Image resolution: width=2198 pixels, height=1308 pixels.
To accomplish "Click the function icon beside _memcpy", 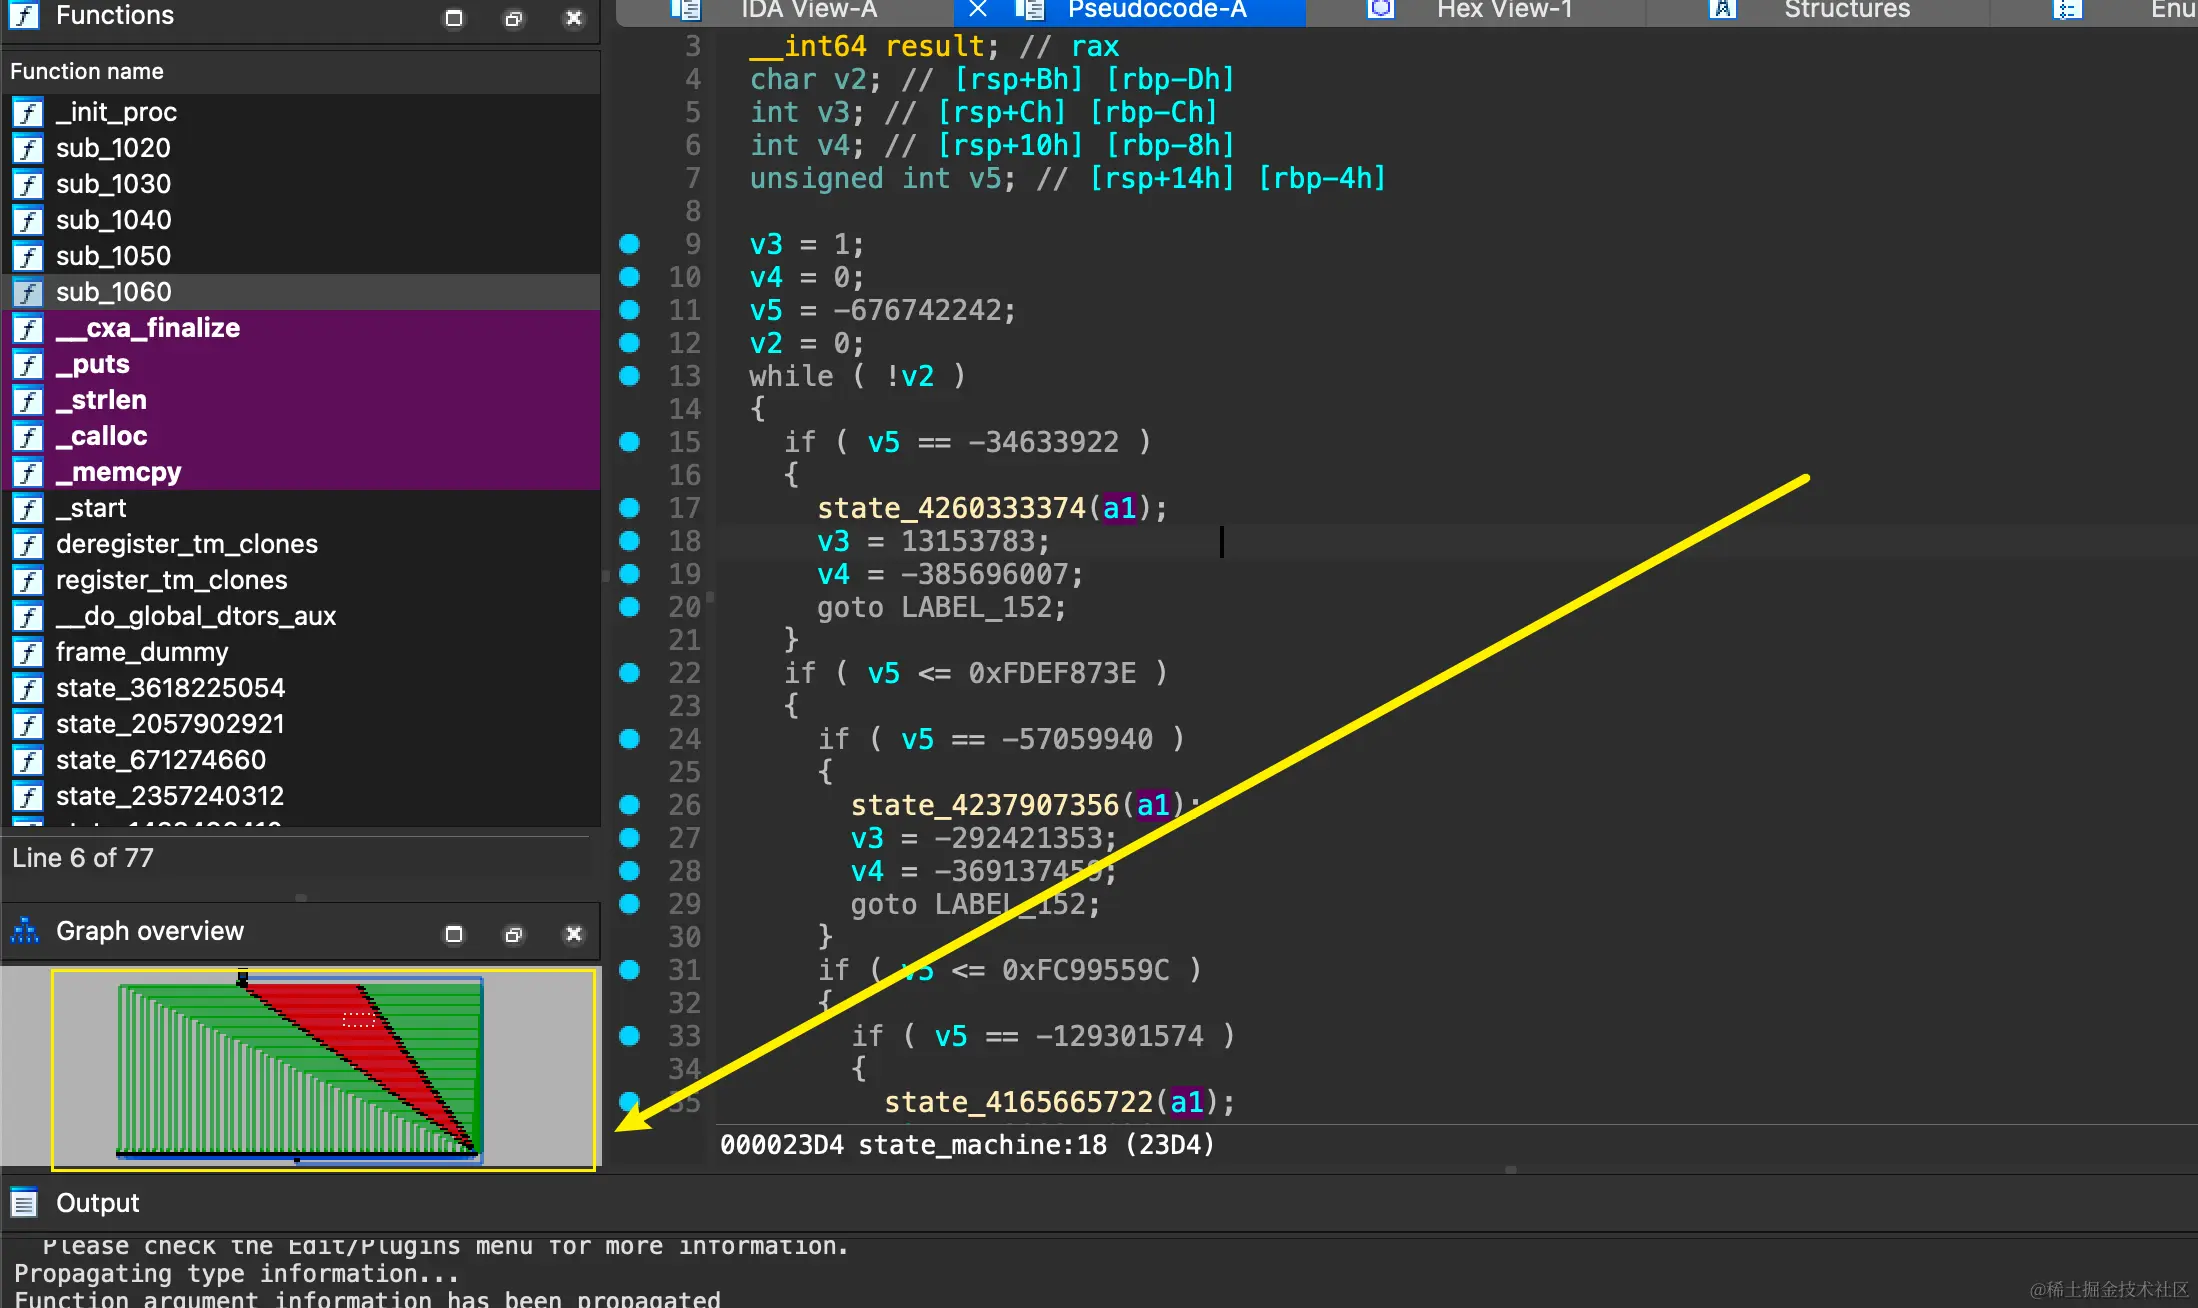I will coord(28,472).
